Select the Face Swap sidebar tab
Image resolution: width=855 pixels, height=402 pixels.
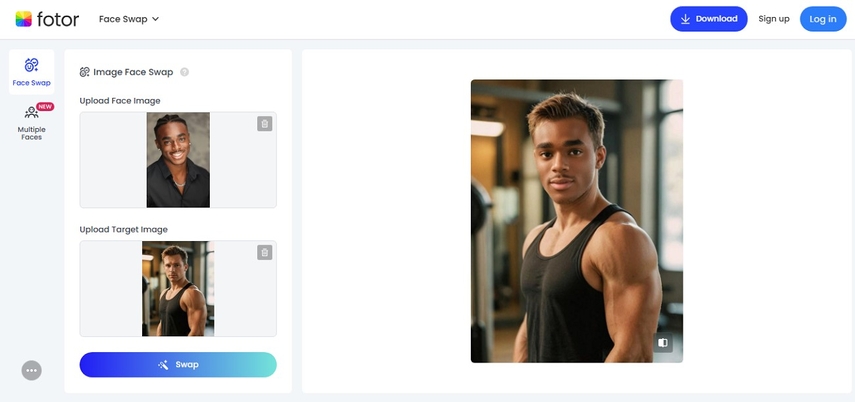tap(32, 72)
